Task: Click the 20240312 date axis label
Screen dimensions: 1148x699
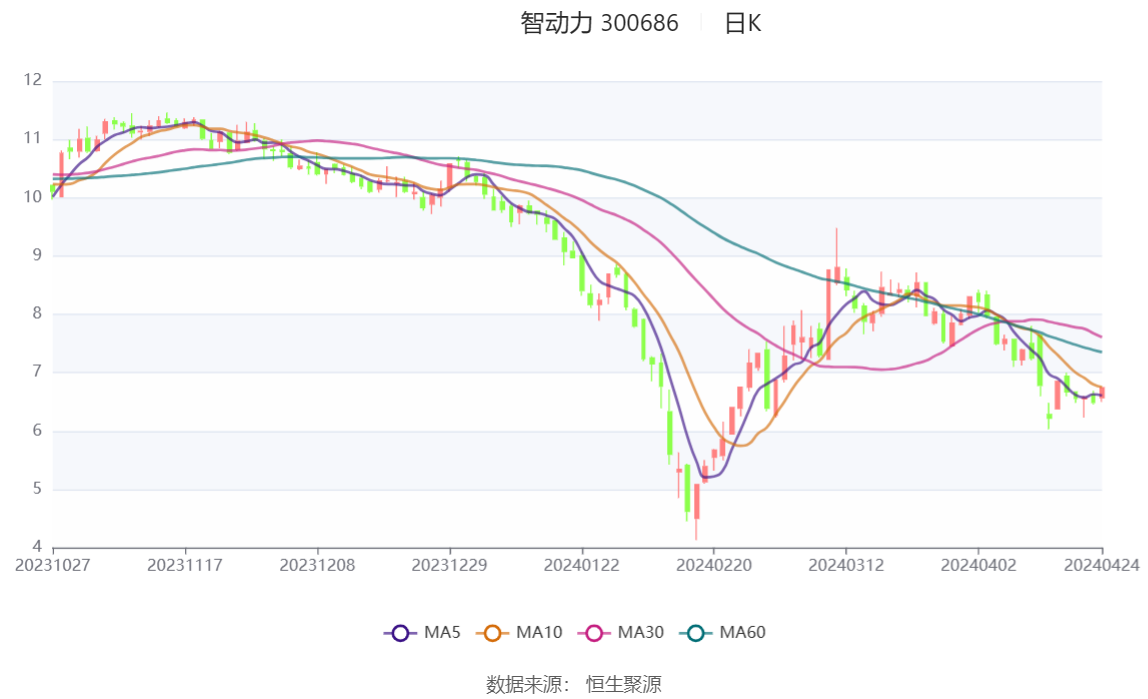Action: [x=846, y=565]
